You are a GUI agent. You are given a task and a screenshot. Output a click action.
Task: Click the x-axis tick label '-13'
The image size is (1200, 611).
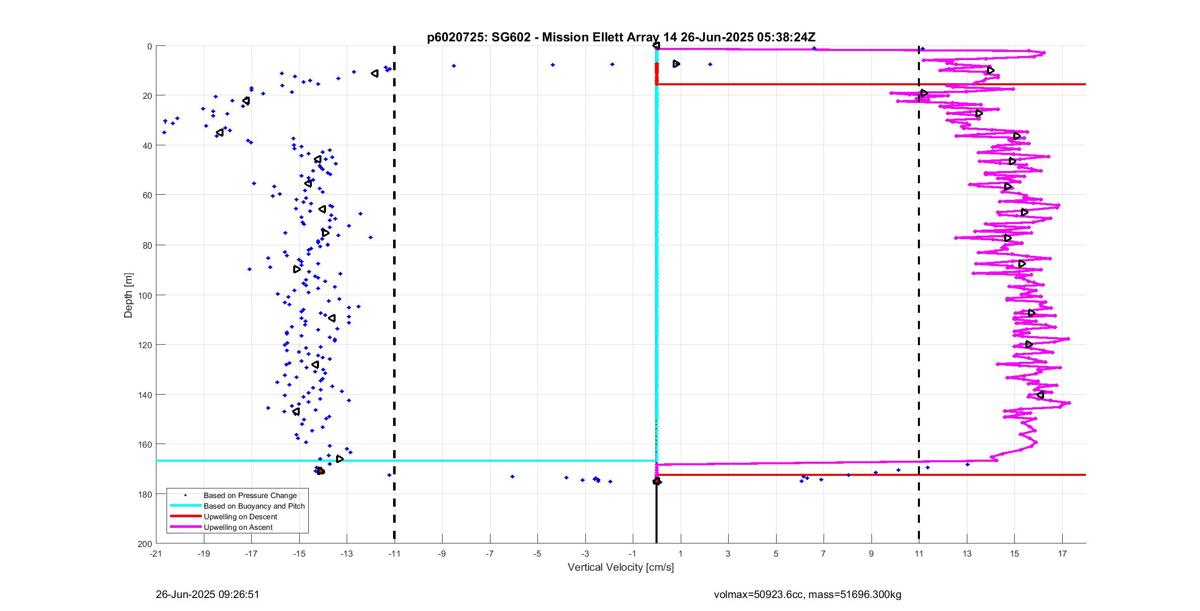(x=347, y=553)
